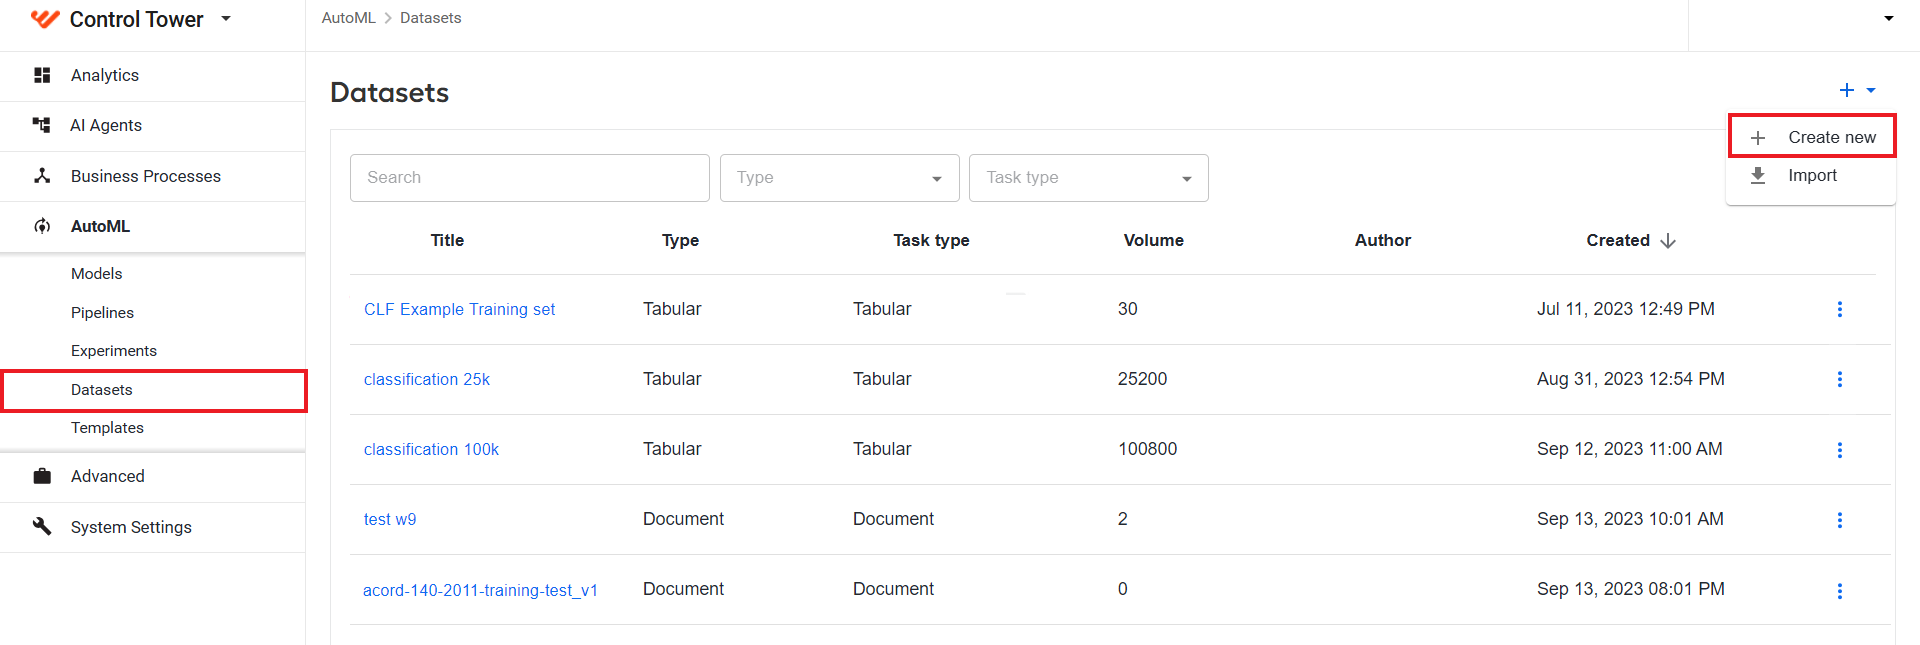The width and height of the screenshot is (1920, 645).
Task: Choose Import from the dropdown menu
Action: [x=1811, y=176]
